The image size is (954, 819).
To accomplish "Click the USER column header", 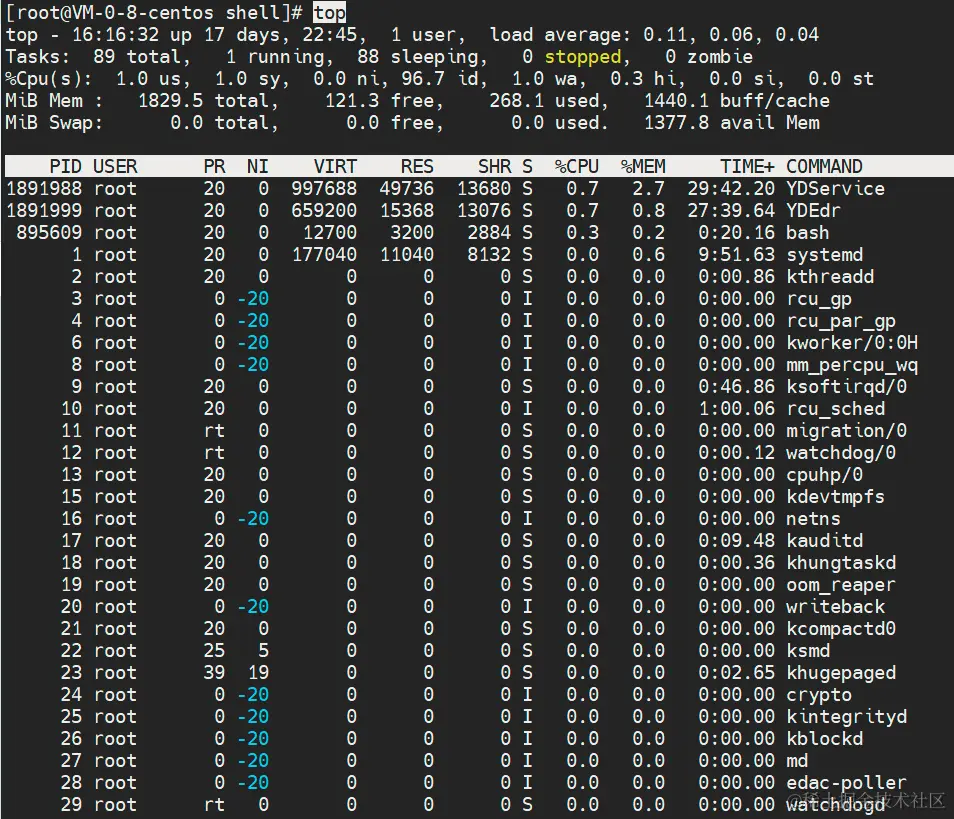I will 115,166.
